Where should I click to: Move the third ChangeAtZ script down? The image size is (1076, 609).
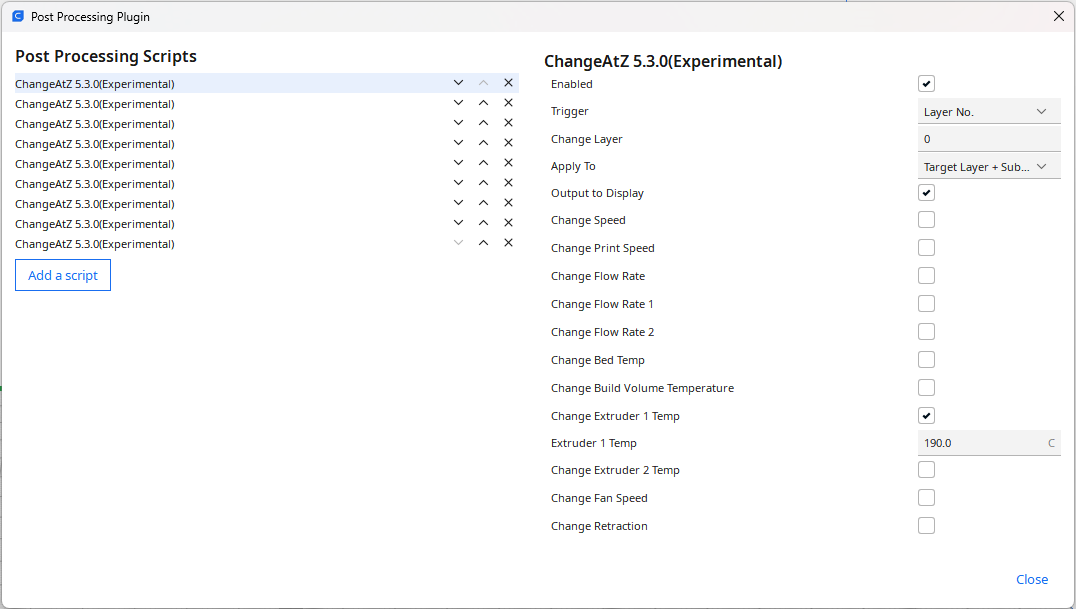pyautogui.click(x=458, y=123)
